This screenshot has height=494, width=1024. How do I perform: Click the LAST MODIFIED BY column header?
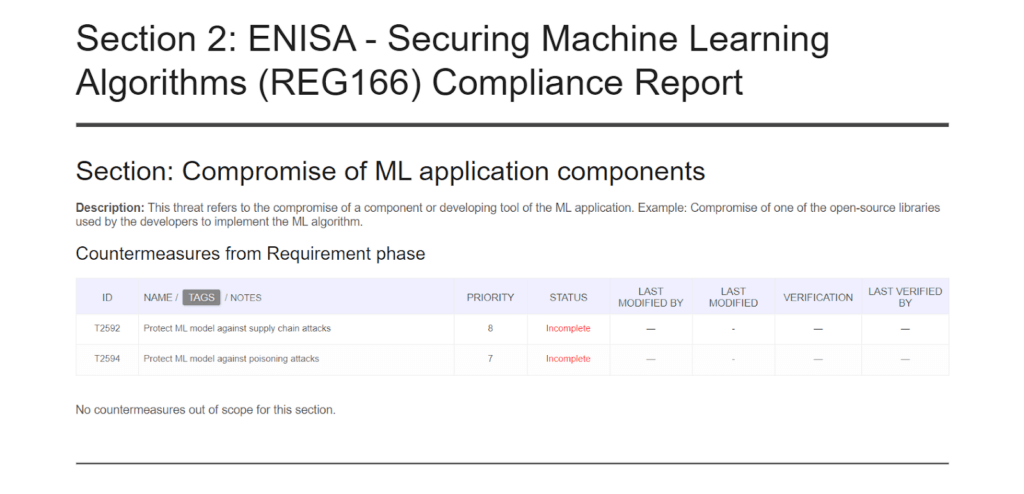pos(650,297)
